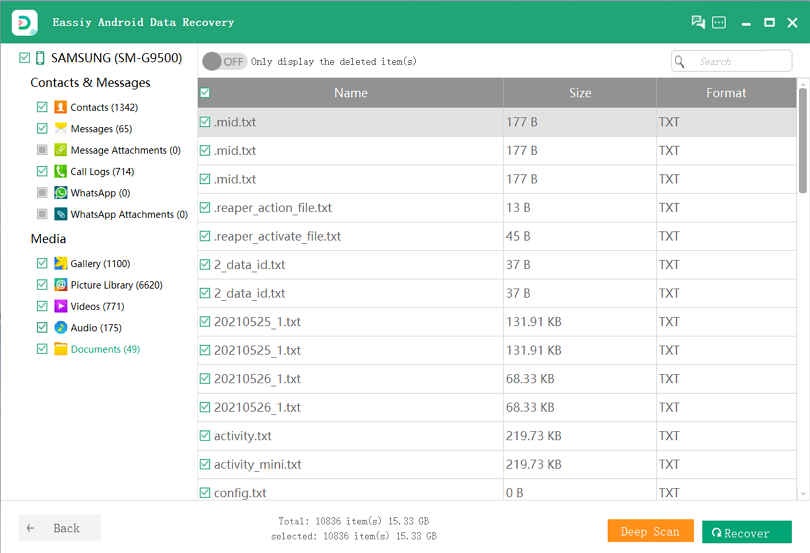Click the vertical scrollbar thumb
This screenshot has width=810, height=553.
point(802,141)
